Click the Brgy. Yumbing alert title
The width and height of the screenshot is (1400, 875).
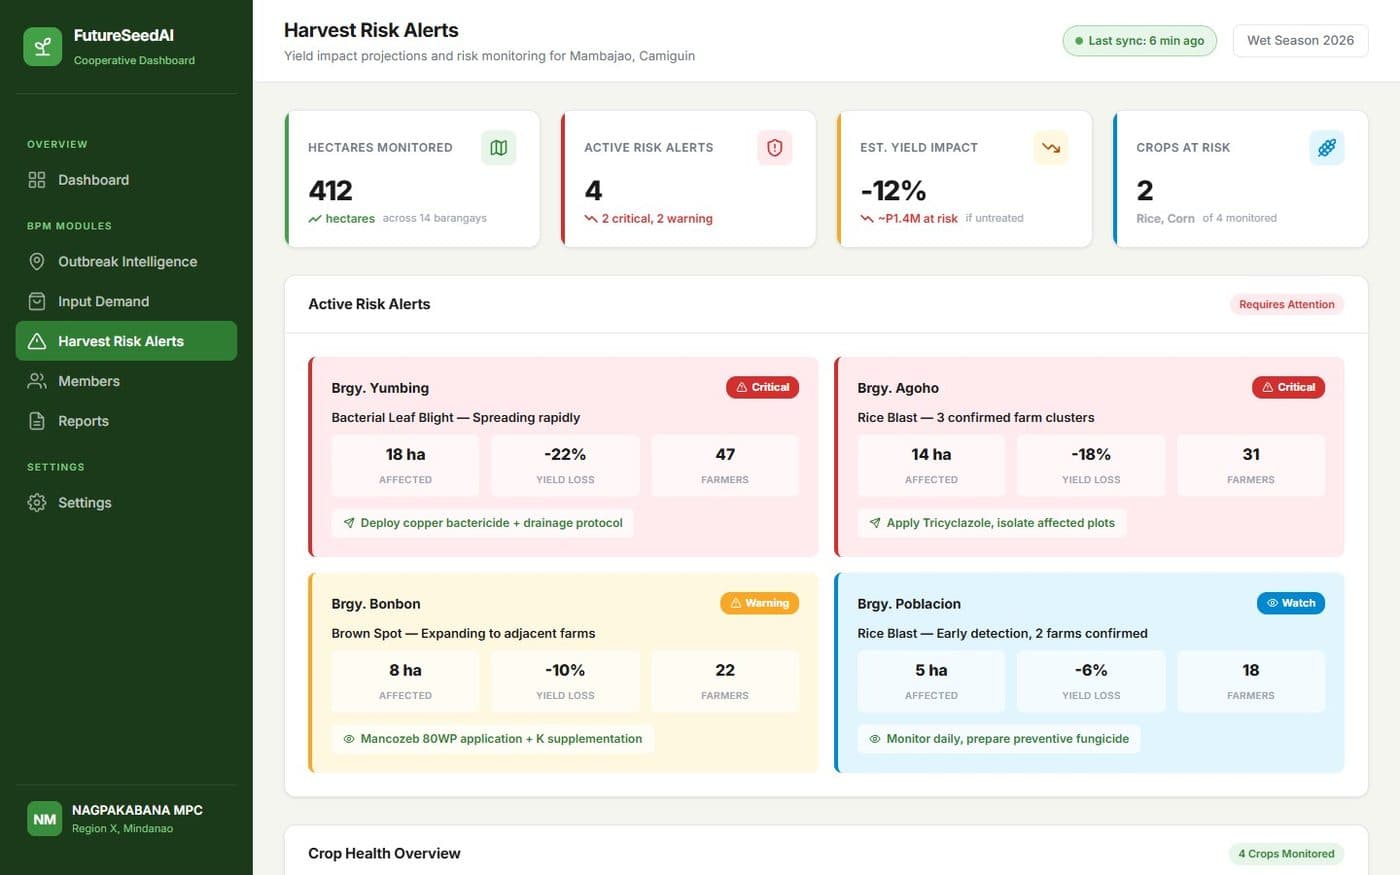[x=380, y=388]
